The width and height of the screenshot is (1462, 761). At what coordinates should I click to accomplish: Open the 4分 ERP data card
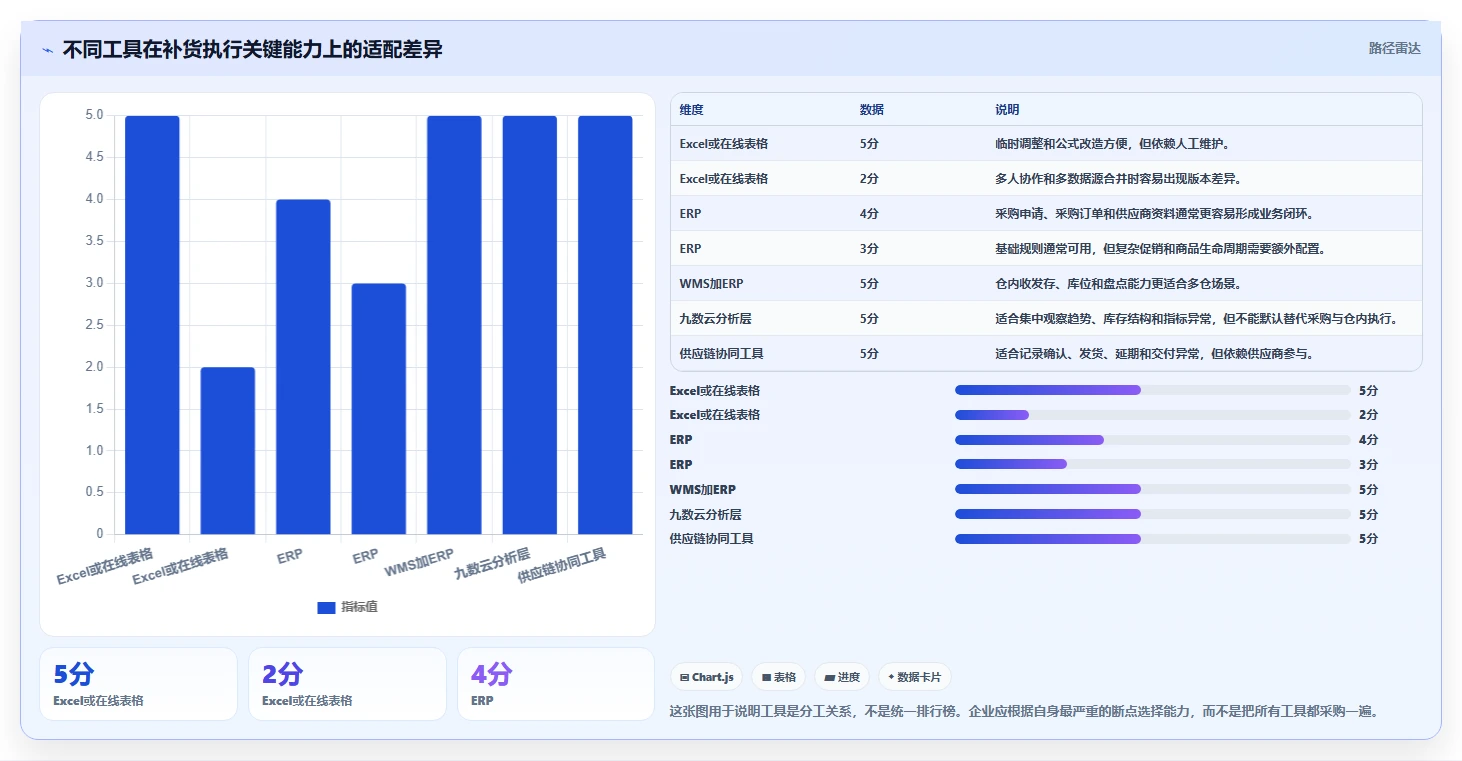(556, 684)
